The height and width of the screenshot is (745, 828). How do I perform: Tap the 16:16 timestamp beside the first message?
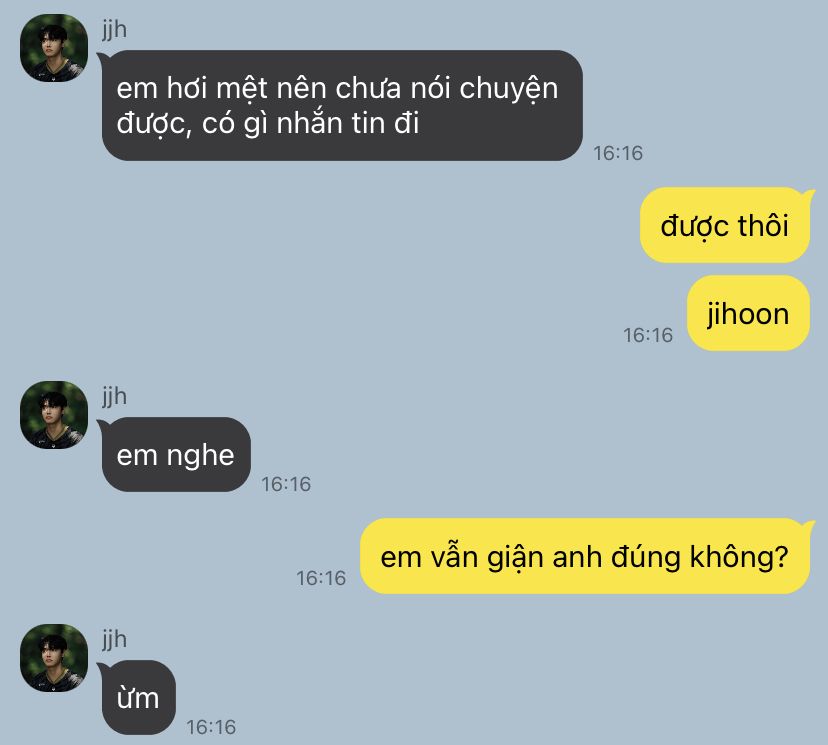[618, 153]
